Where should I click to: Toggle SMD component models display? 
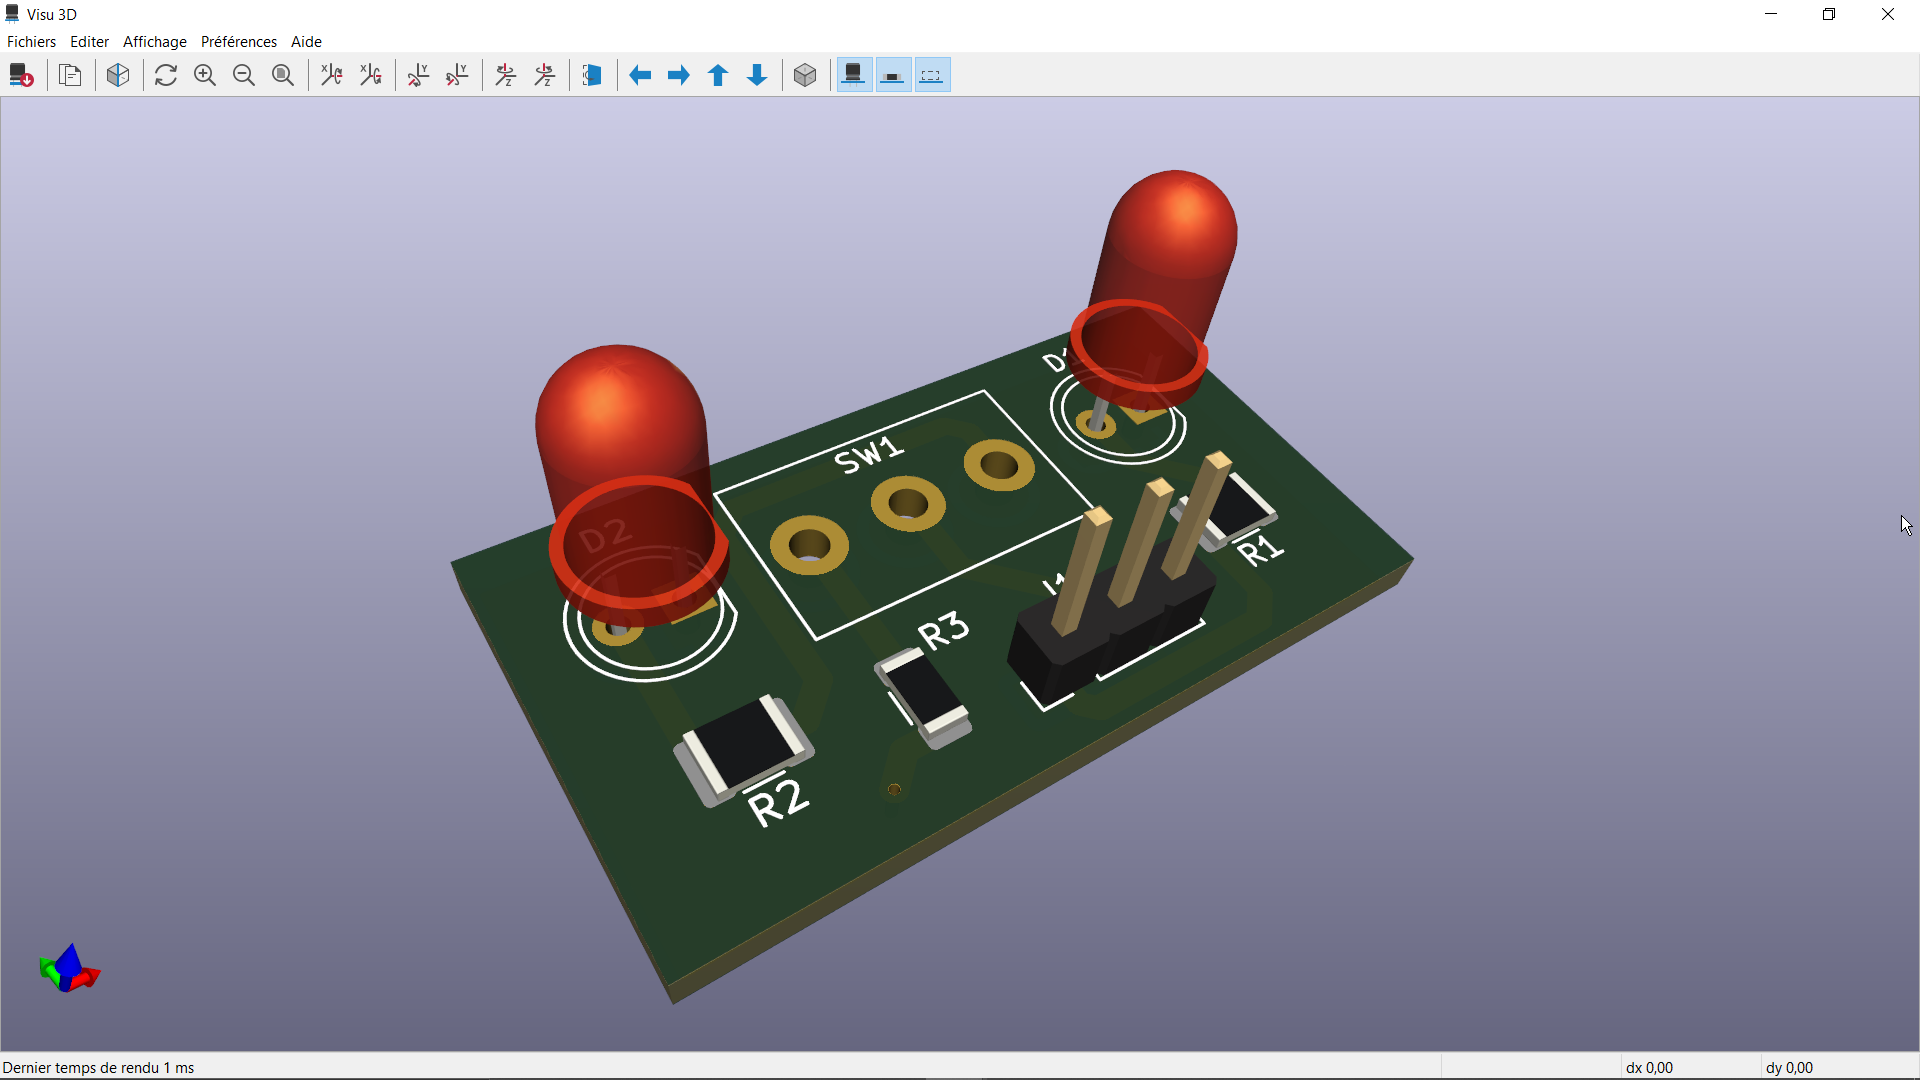pyautogui.click(x=893, y=75)
